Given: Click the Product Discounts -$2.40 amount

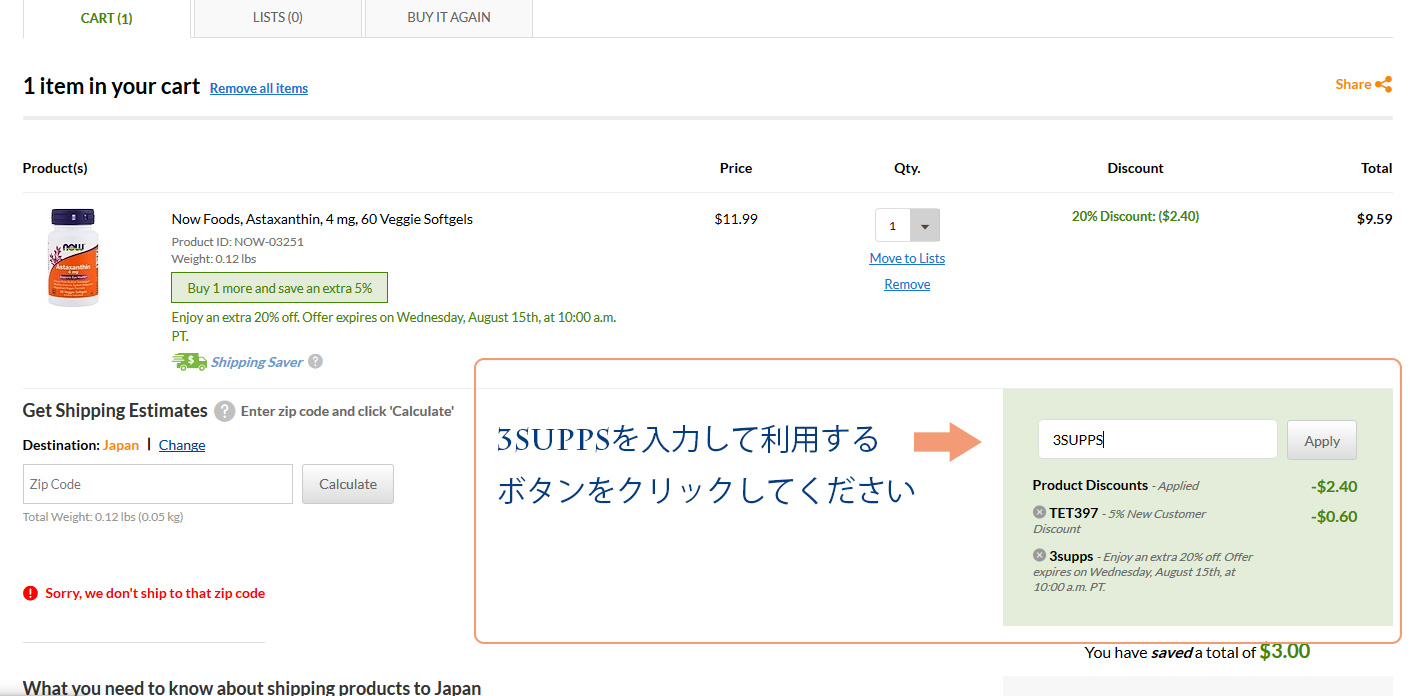Looking at the screenshot, I should click(x=1334, y=487).
